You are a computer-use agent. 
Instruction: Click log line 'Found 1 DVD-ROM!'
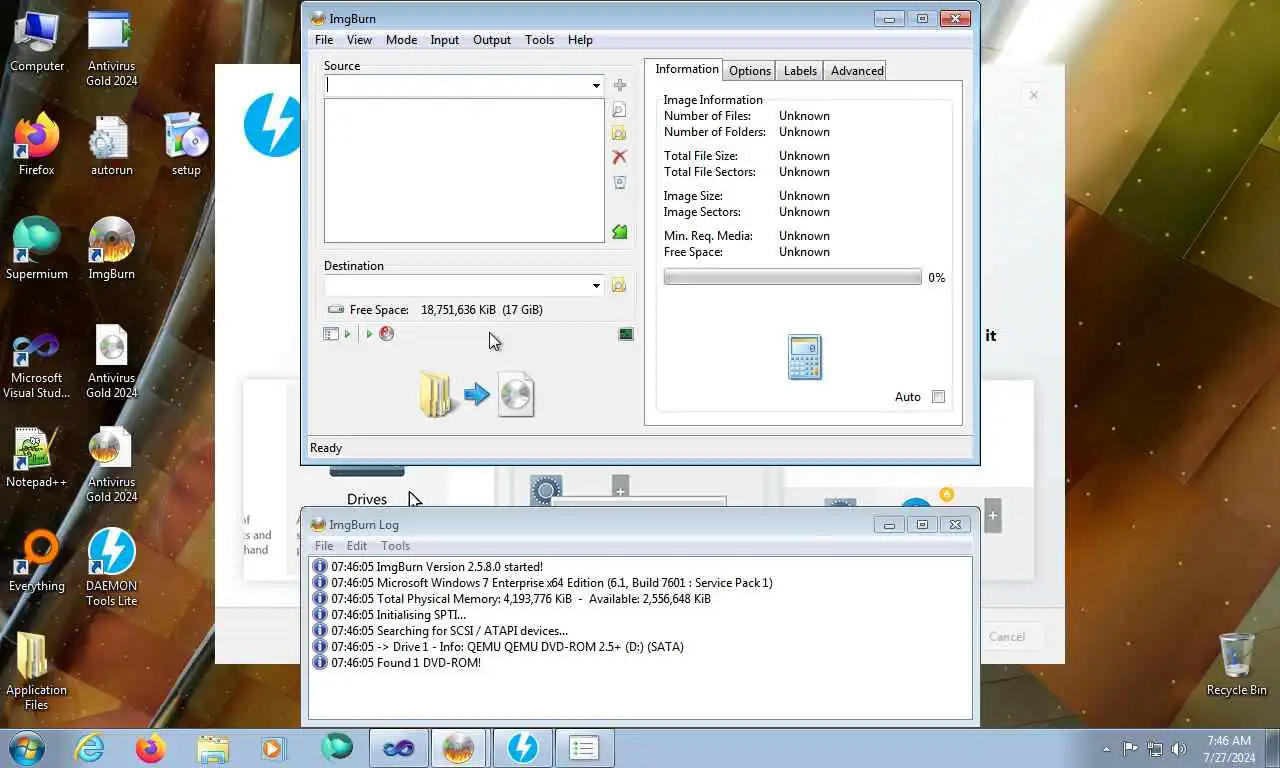click(x=406, y=663)
